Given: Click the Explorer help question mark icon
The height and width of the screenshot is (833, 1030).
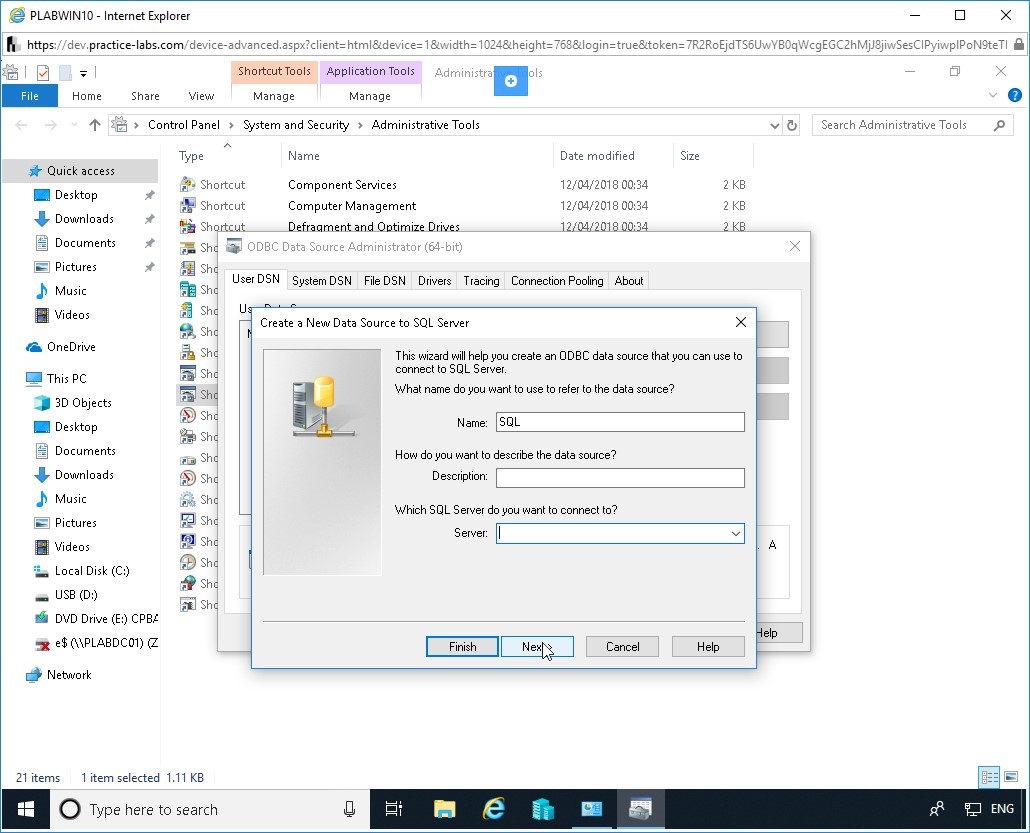Looking at the screenshot, I should coord(1015,95).
